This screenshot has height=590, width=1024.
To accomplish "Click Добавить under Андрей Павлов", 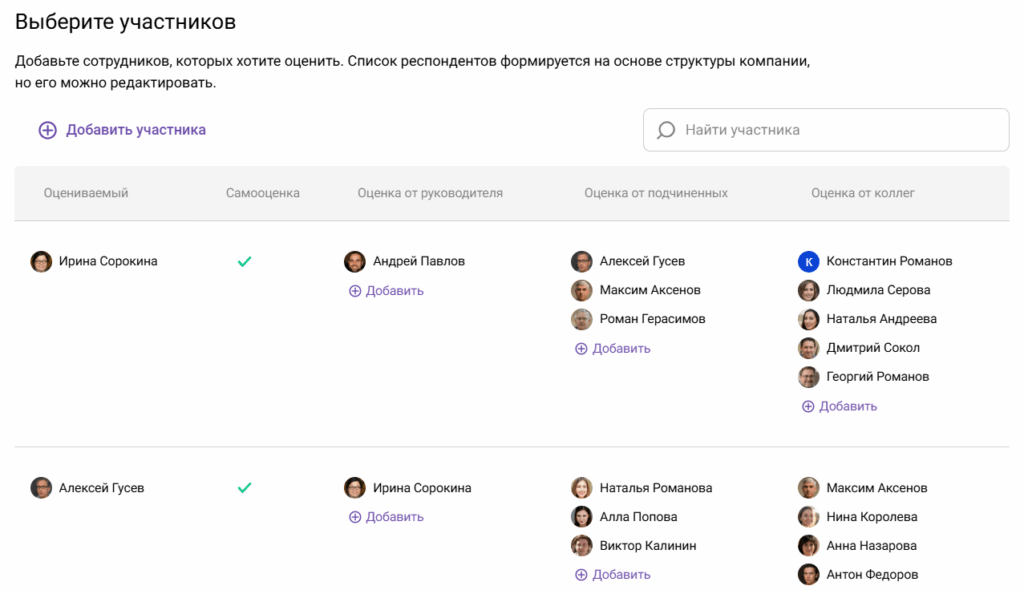I will 386,290.
